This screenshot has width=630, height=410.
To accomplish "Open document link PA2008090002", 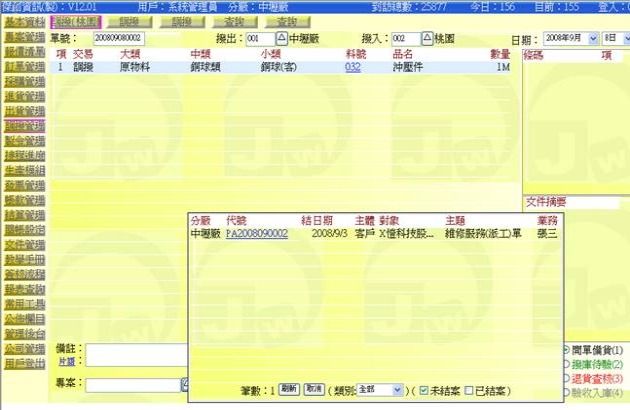I will pyautogui.click(x=257, y=233).
